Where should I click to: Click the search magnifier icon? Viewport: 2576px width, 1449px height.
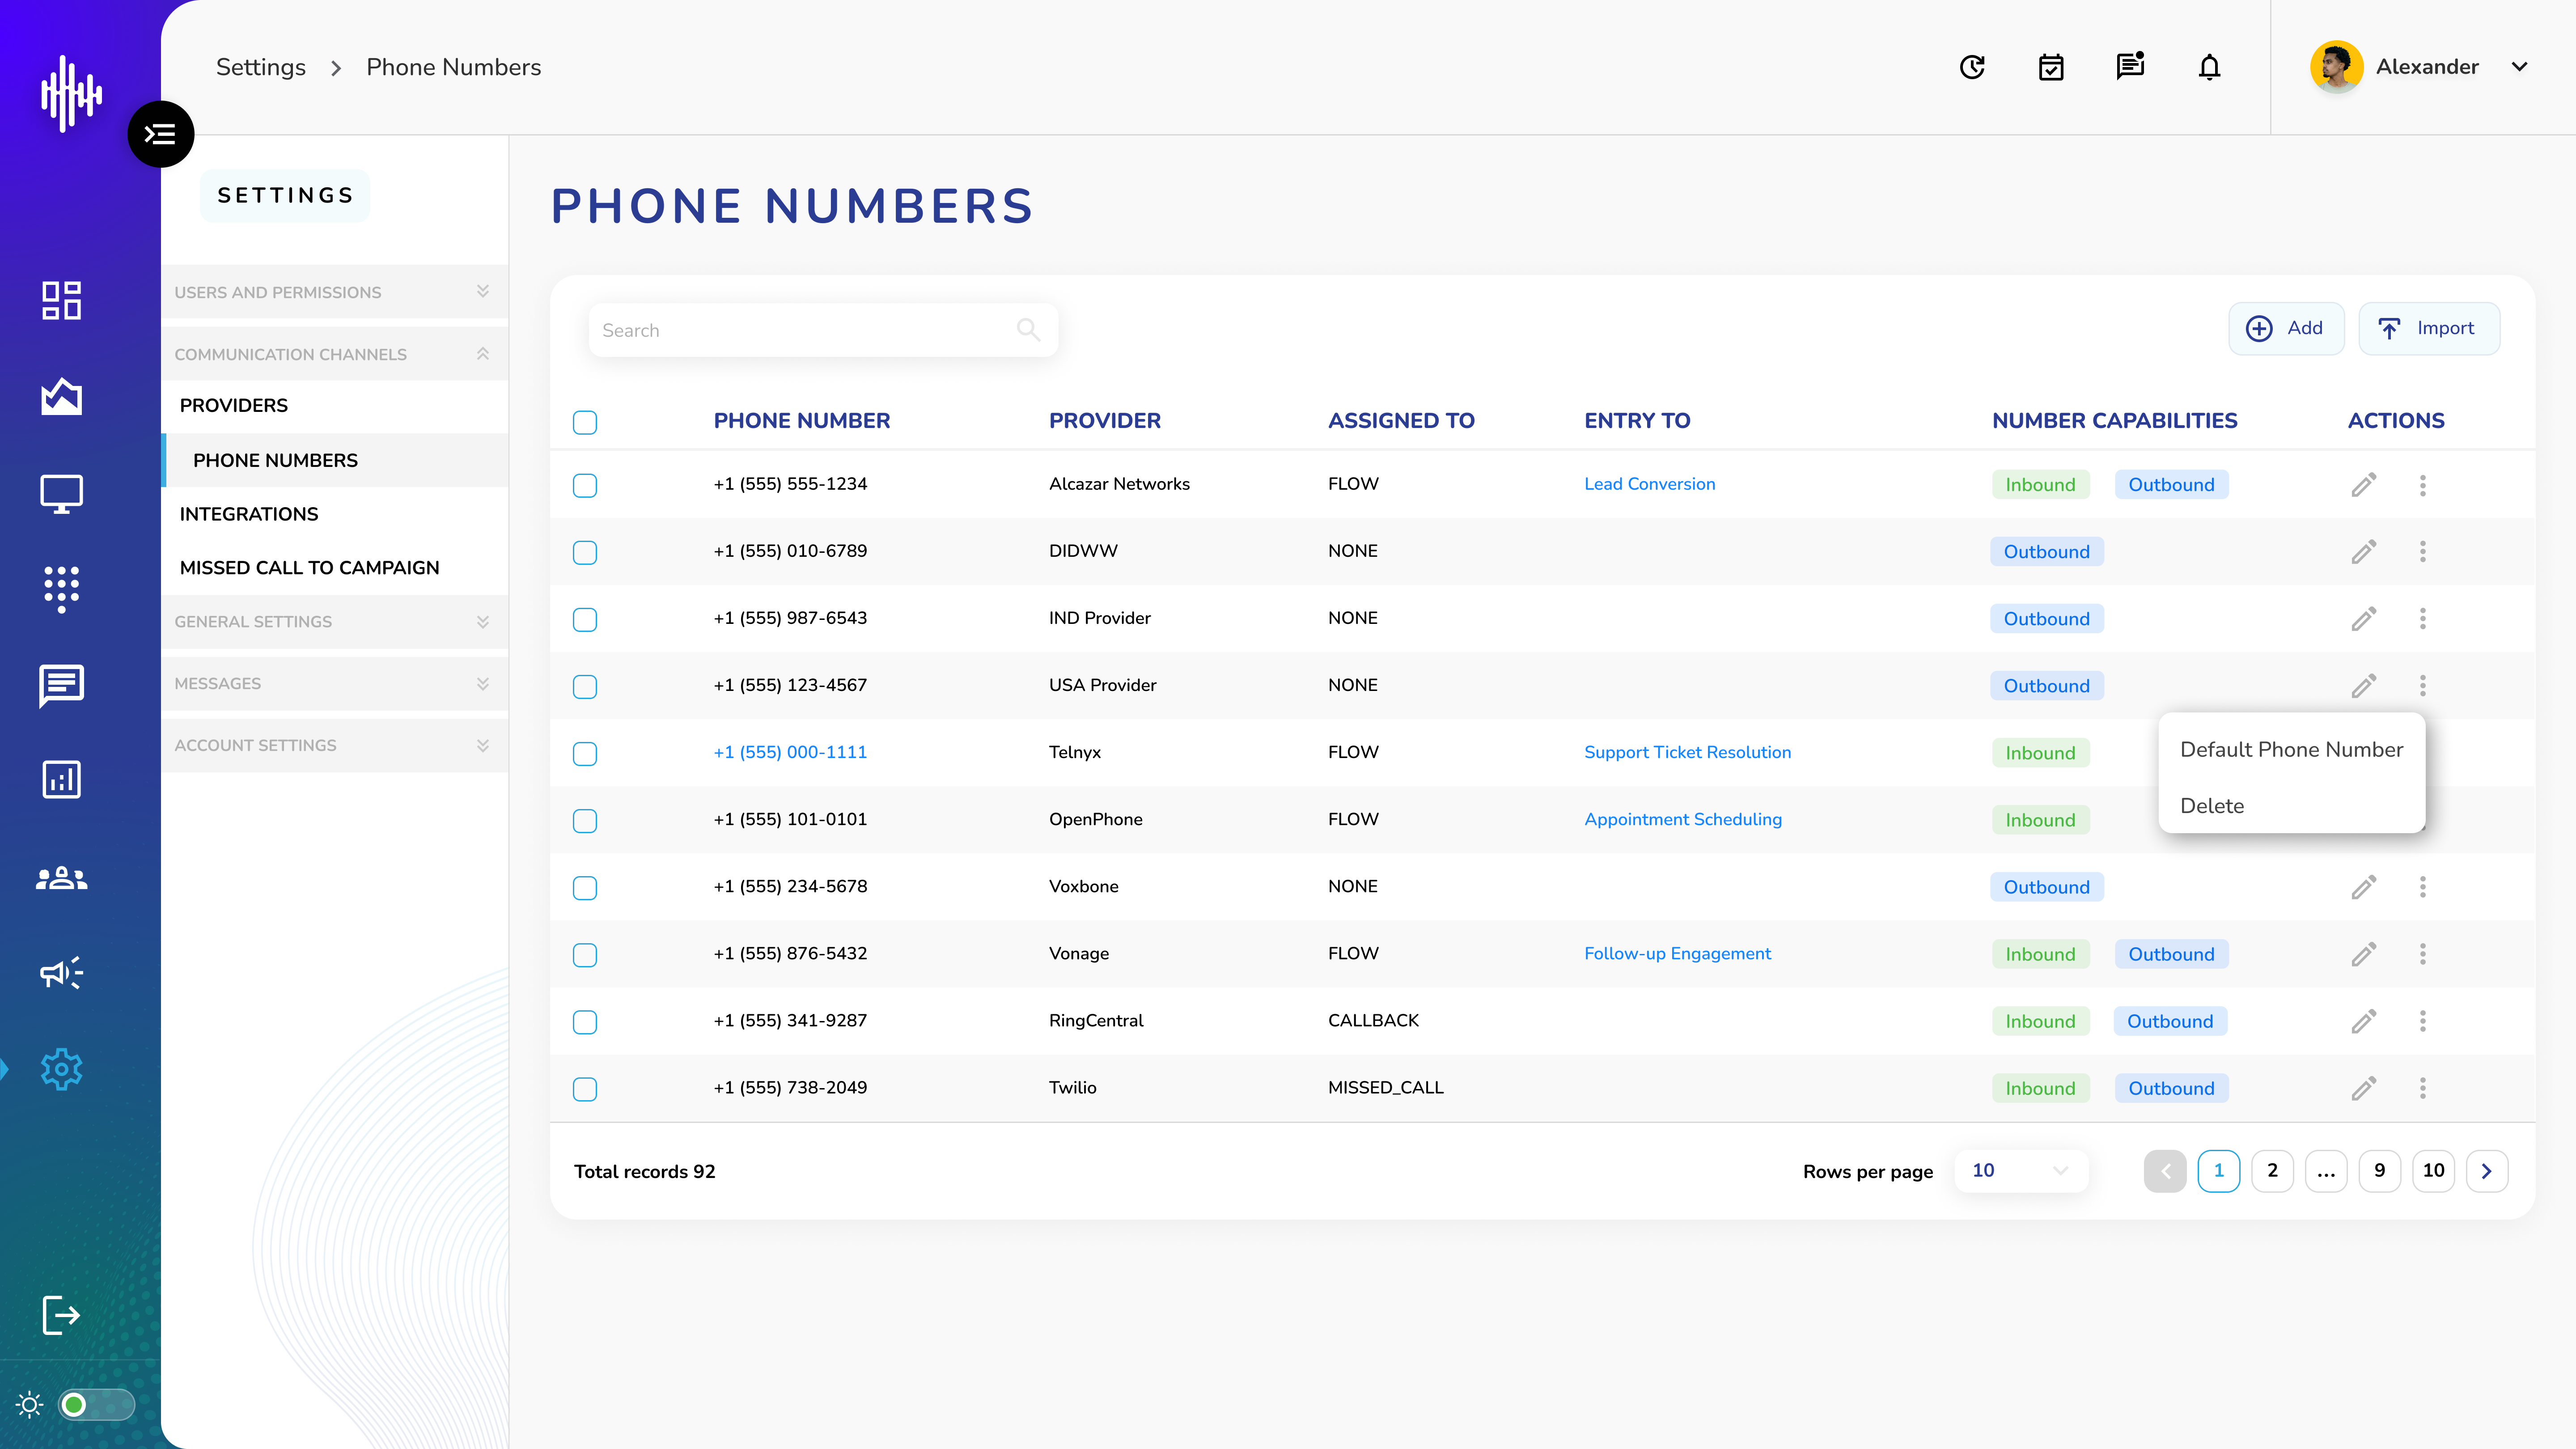pos(1028,329)
